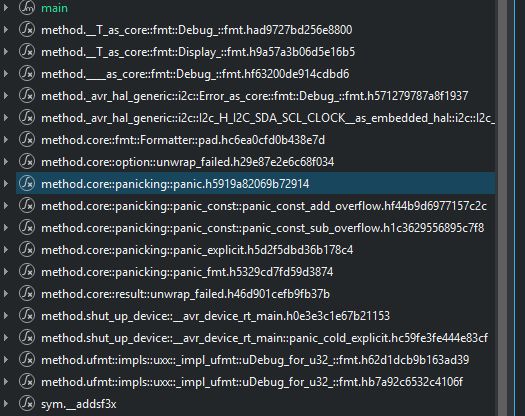Screen dimensions: 525x416
Task: Select method.core::panicking::panic_fmt.h5329cd7fd59d3874
Action: 187,272
